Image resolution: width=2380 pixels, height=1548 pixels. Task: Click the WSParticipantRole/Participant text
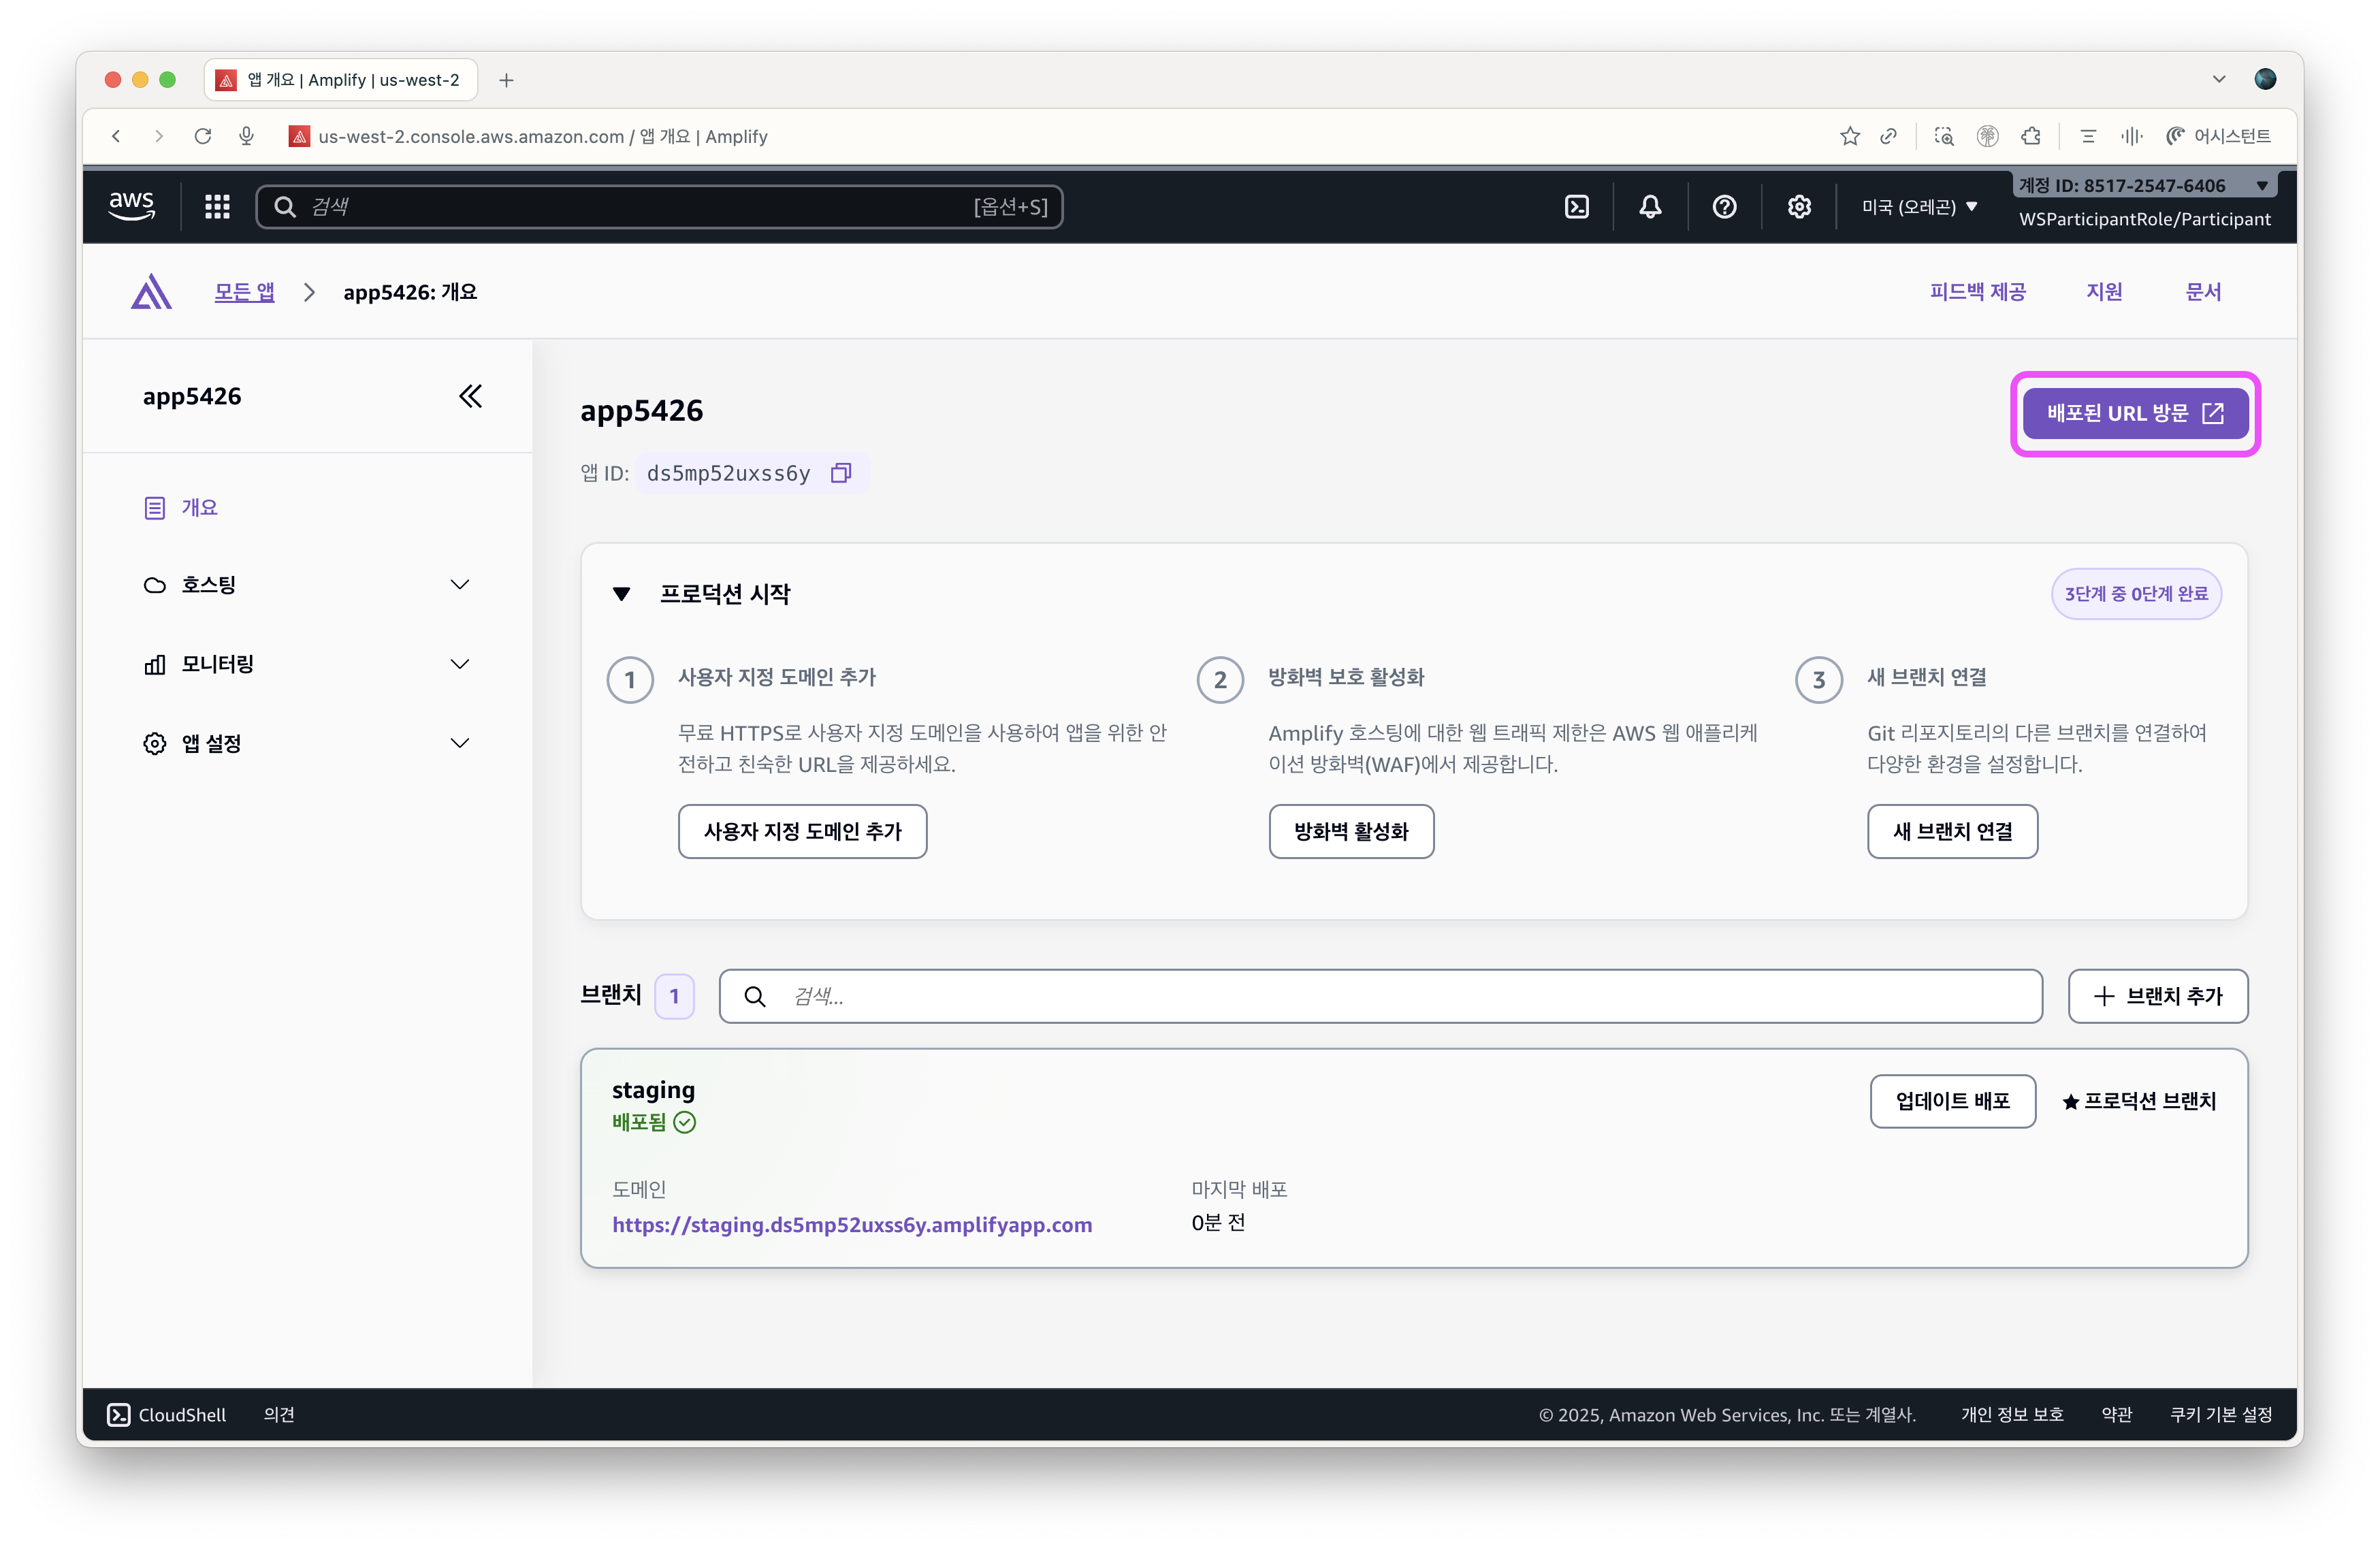(x=2144, y=219)
